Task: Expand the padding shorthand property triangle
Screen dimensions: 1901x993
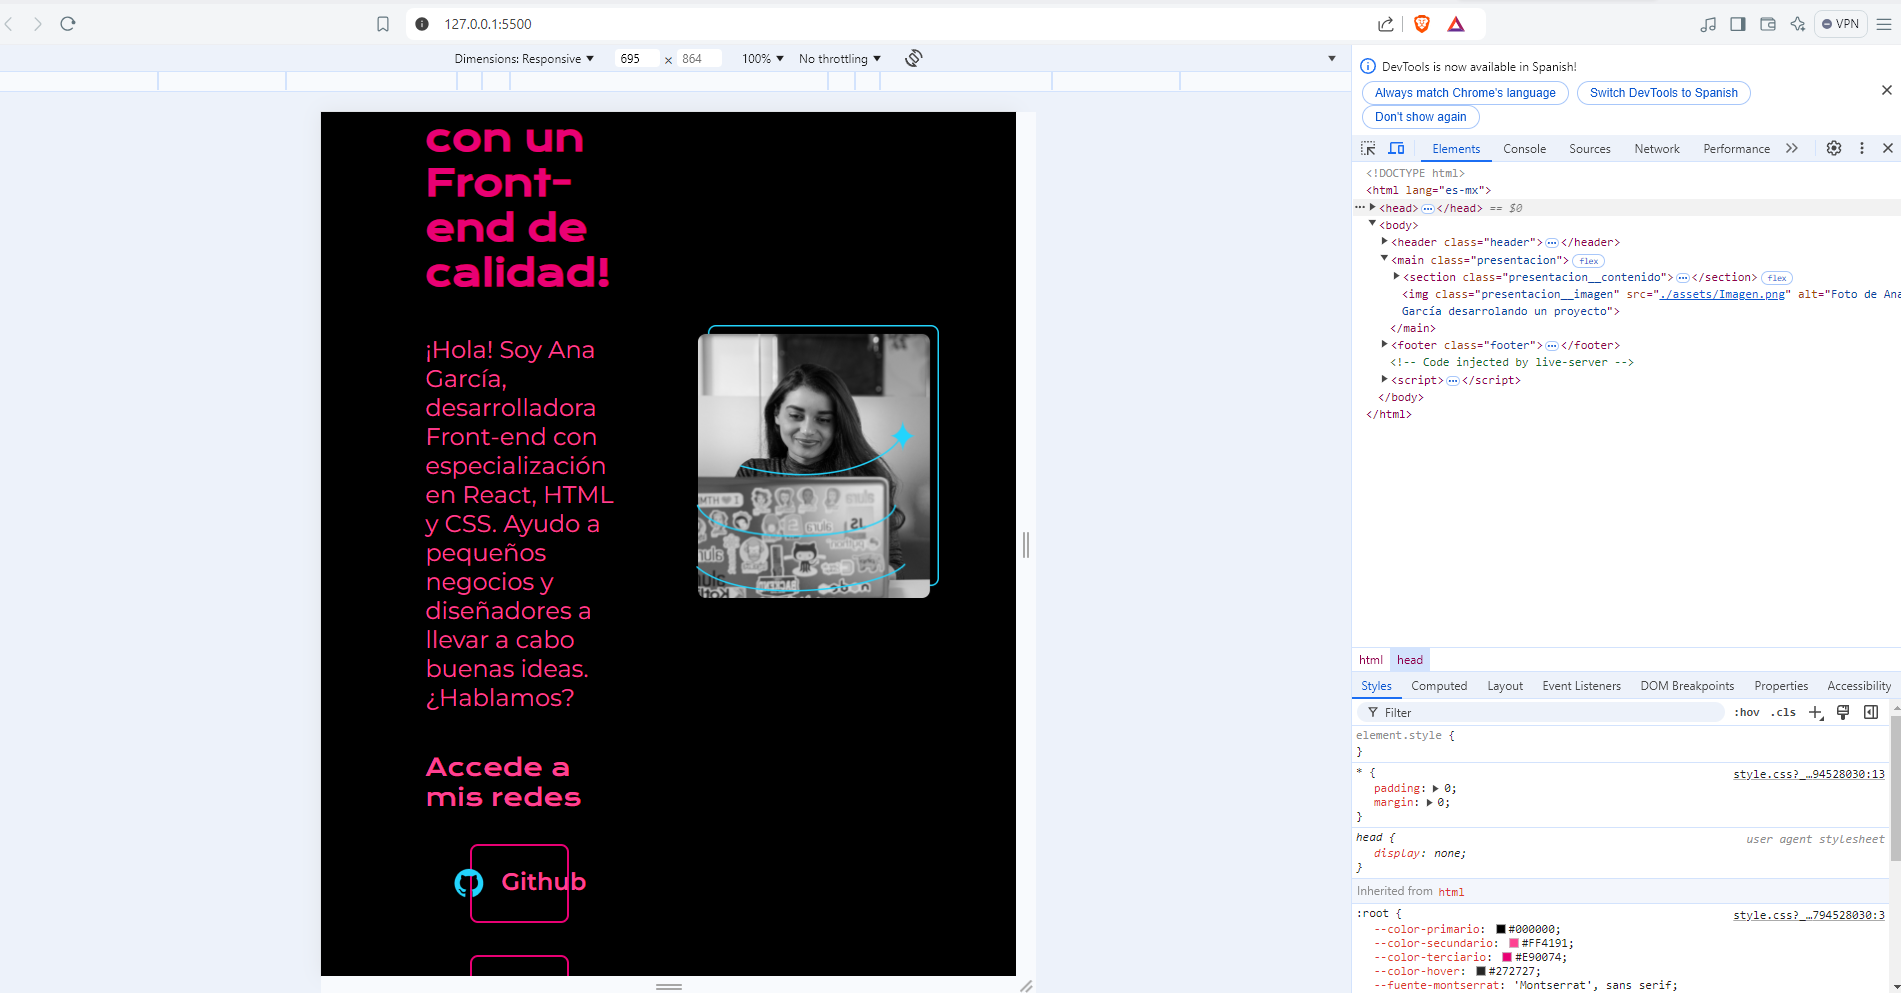Action: (x=1436, y=788)
